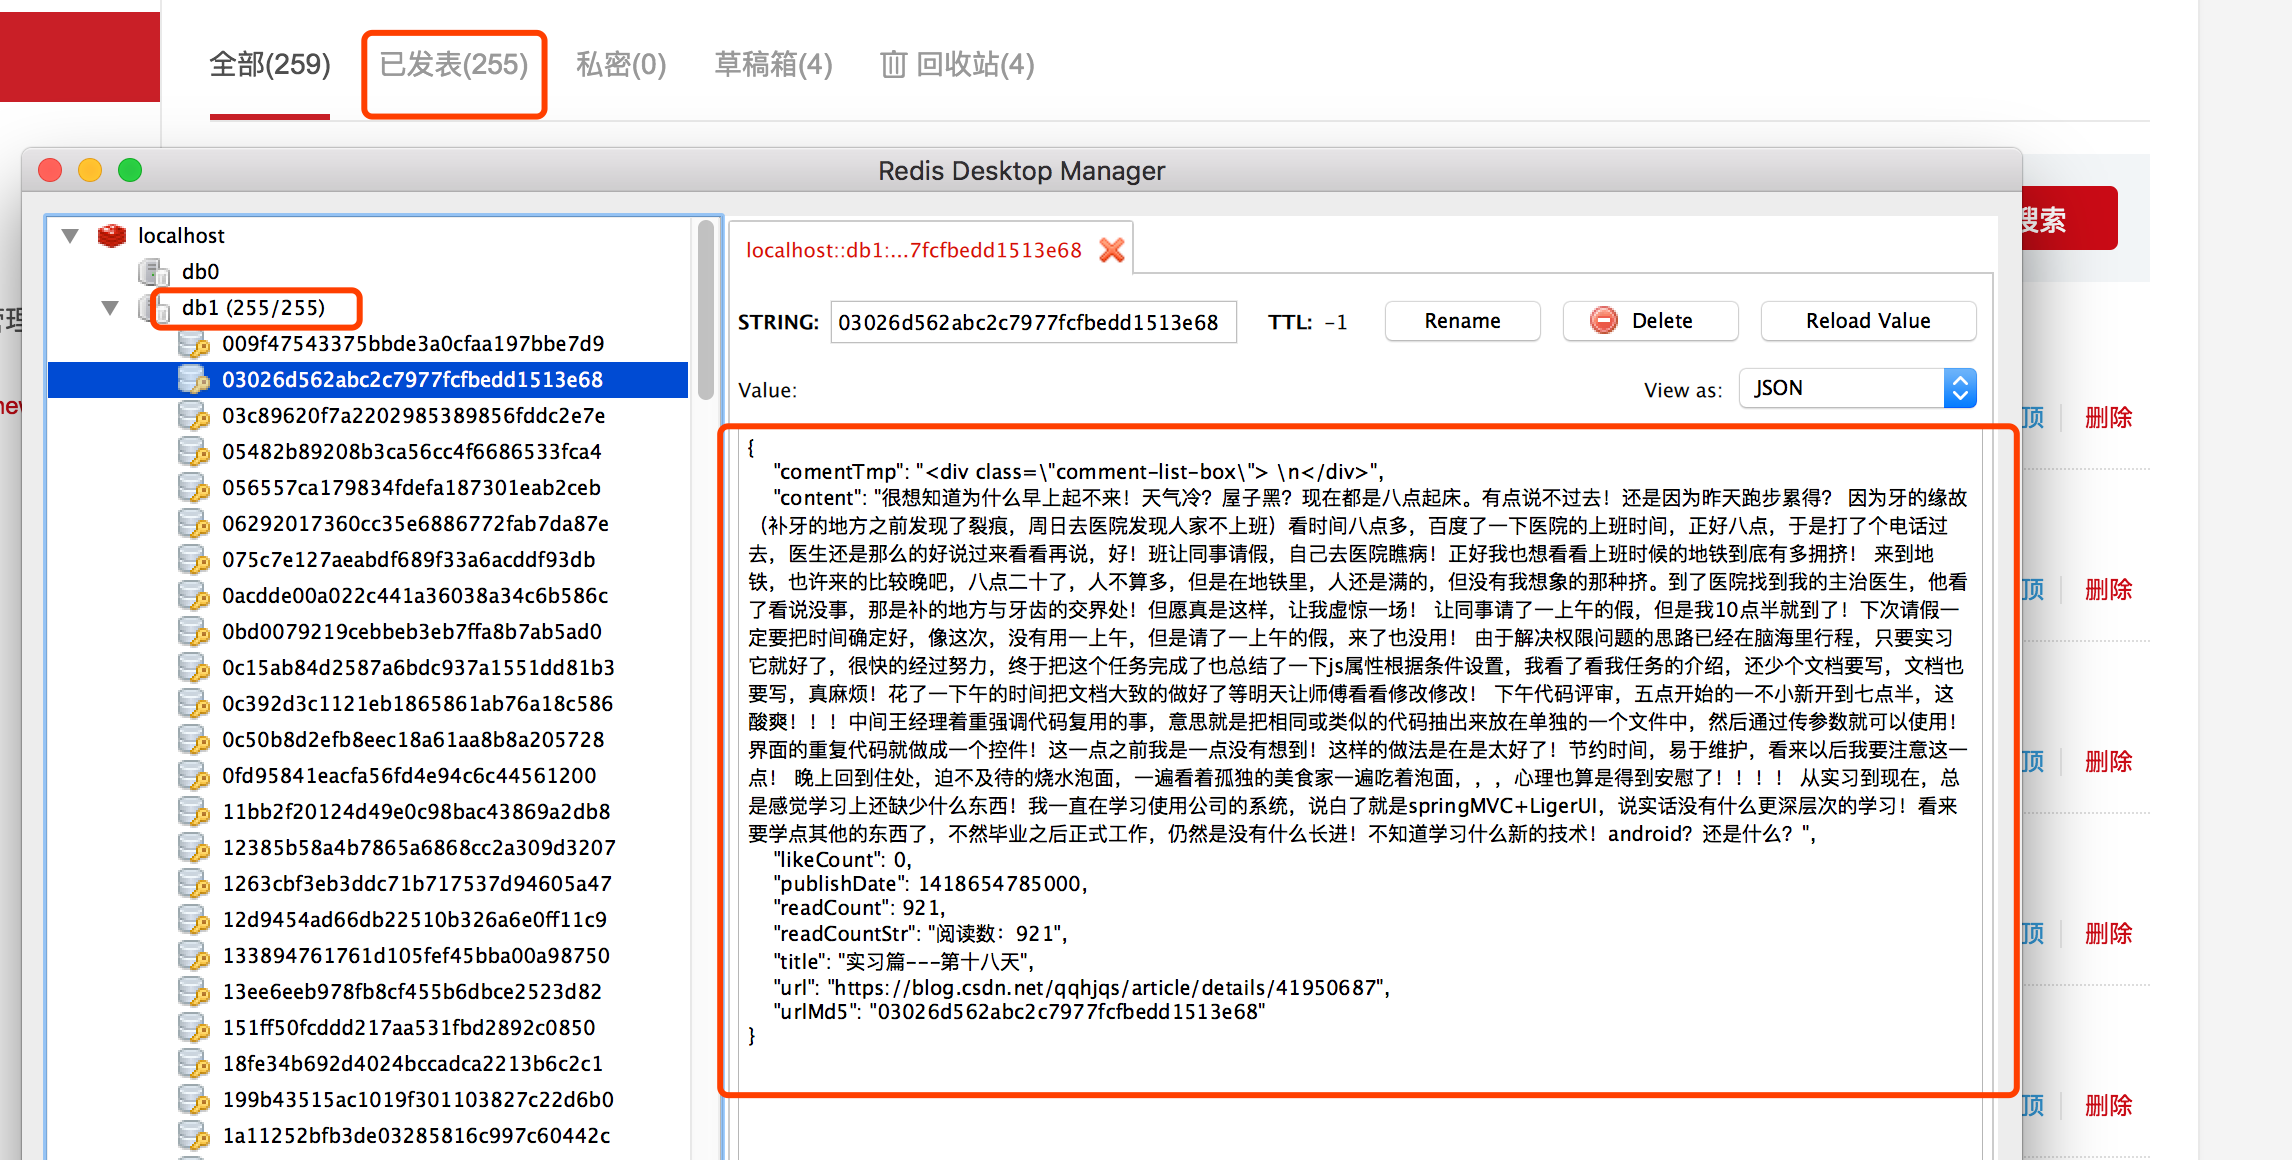The width and height of the screenshot is (2292, 1160).
Task: Click key icon of 03c89620f7a2202985389856fddc2e7e
Action: click(193, 416)
